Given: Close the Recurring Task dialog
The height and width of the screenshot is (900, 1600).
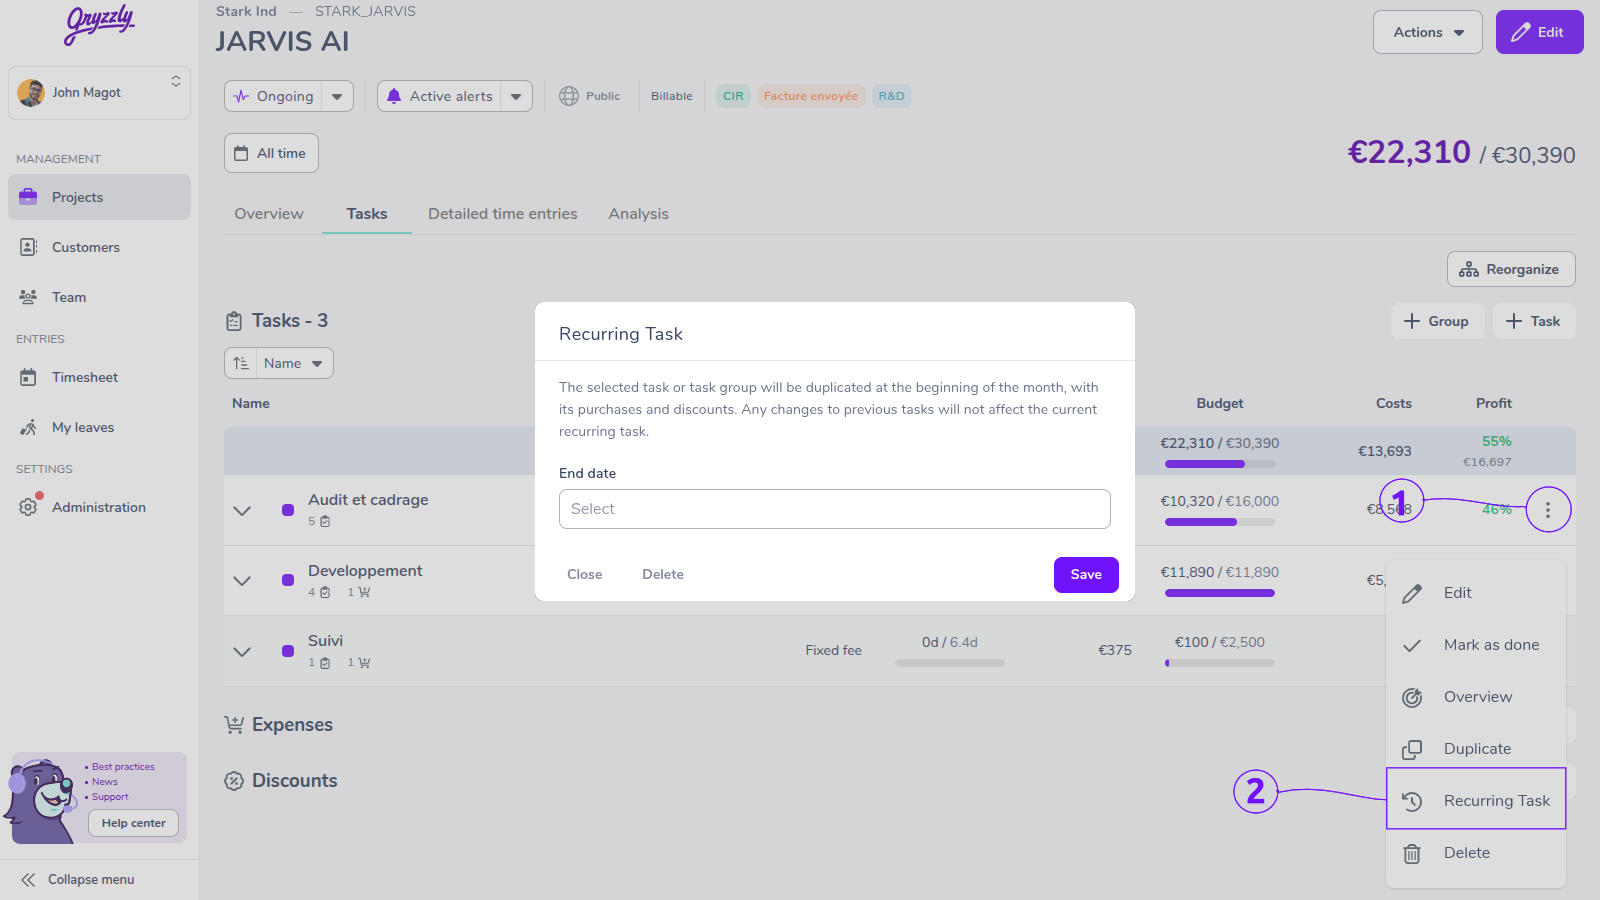Looking at the screenshot, I should coord(584,575).
